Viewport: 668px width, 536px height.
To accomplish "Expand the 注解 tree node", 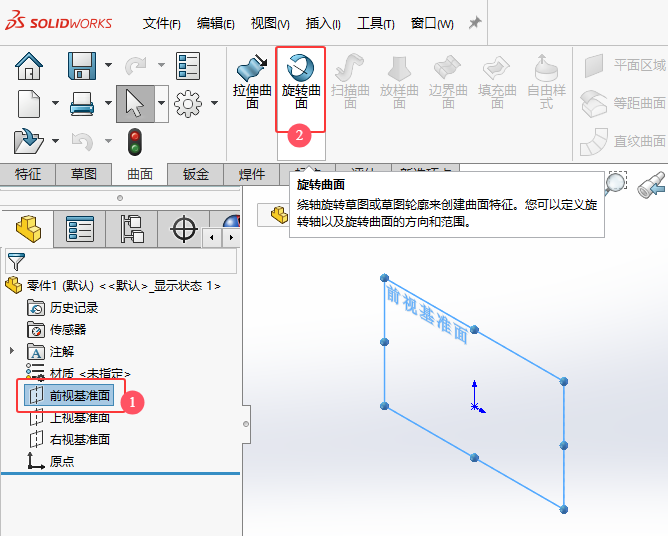I will click(12, 351).
